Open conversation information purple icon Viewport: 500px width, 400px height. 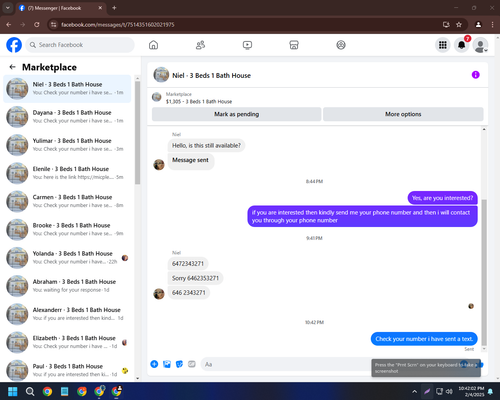(475, 75)
